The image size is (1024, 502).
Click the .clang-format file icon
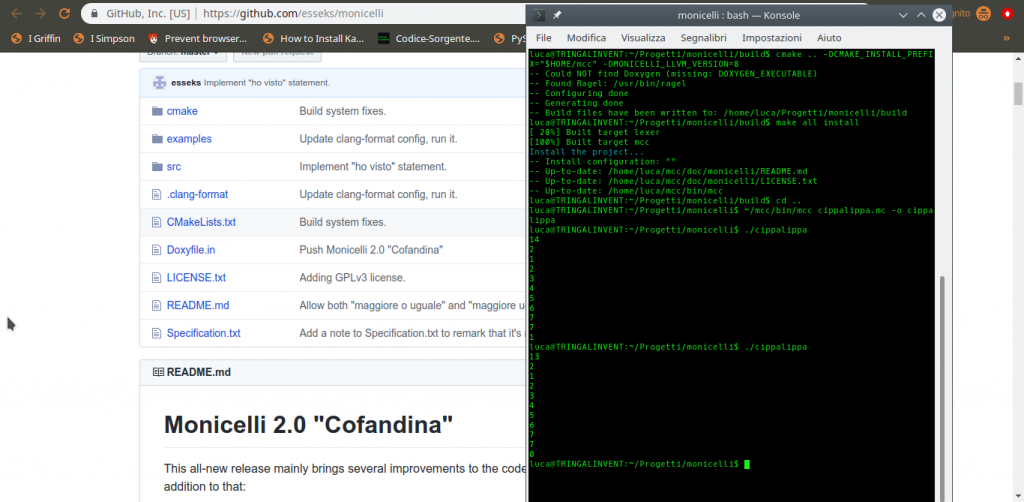(156, 195)
